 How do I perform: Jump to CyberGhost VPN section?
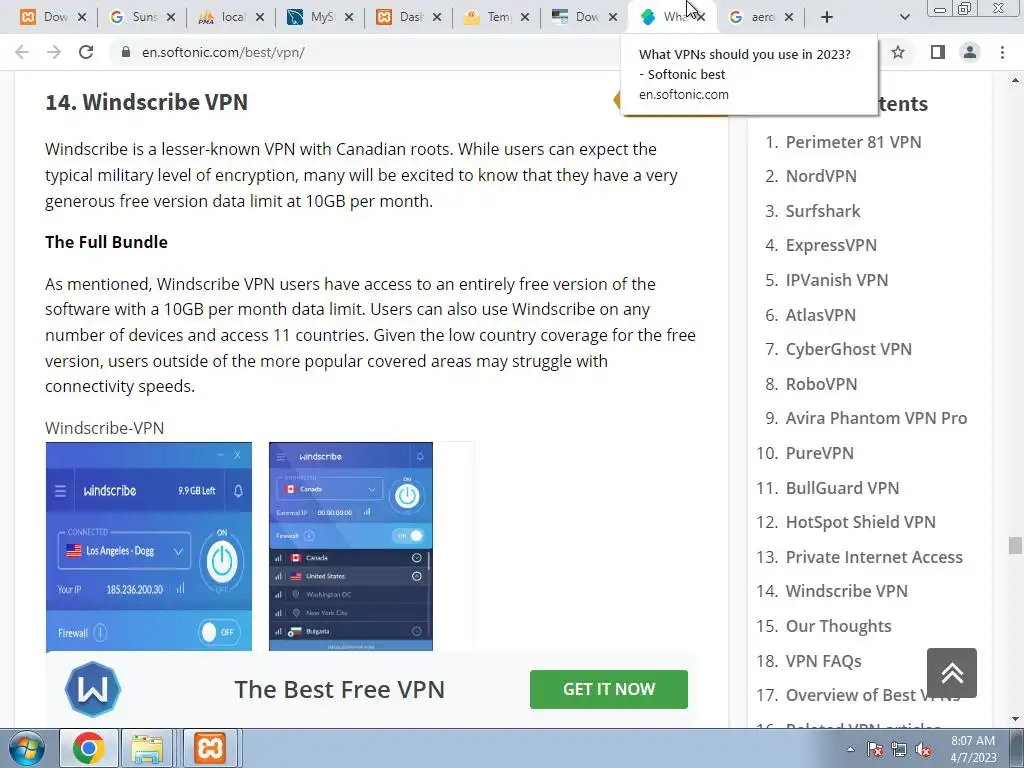848,349
